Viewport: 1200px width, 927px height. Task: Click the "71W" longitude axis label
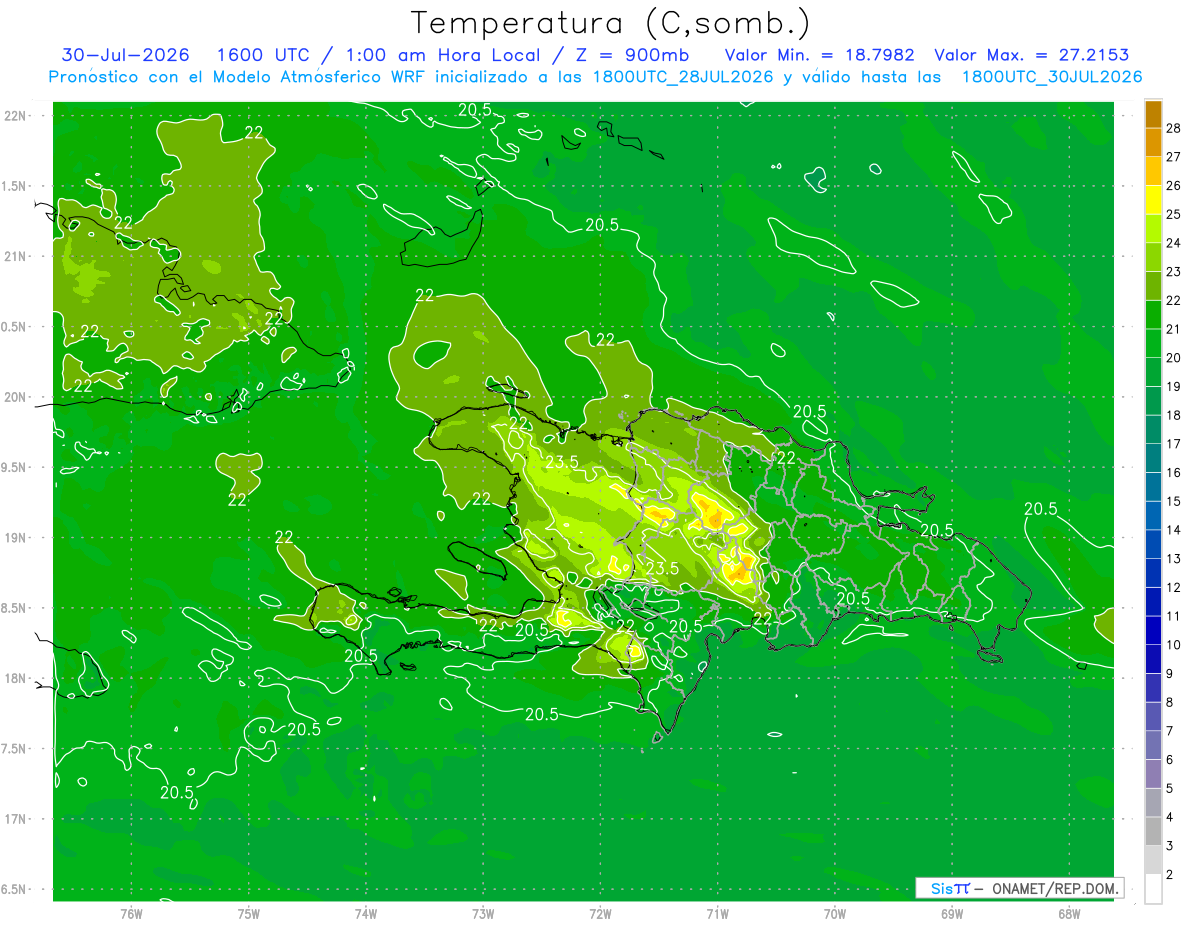pyautogui.click(x=717, y=913)
